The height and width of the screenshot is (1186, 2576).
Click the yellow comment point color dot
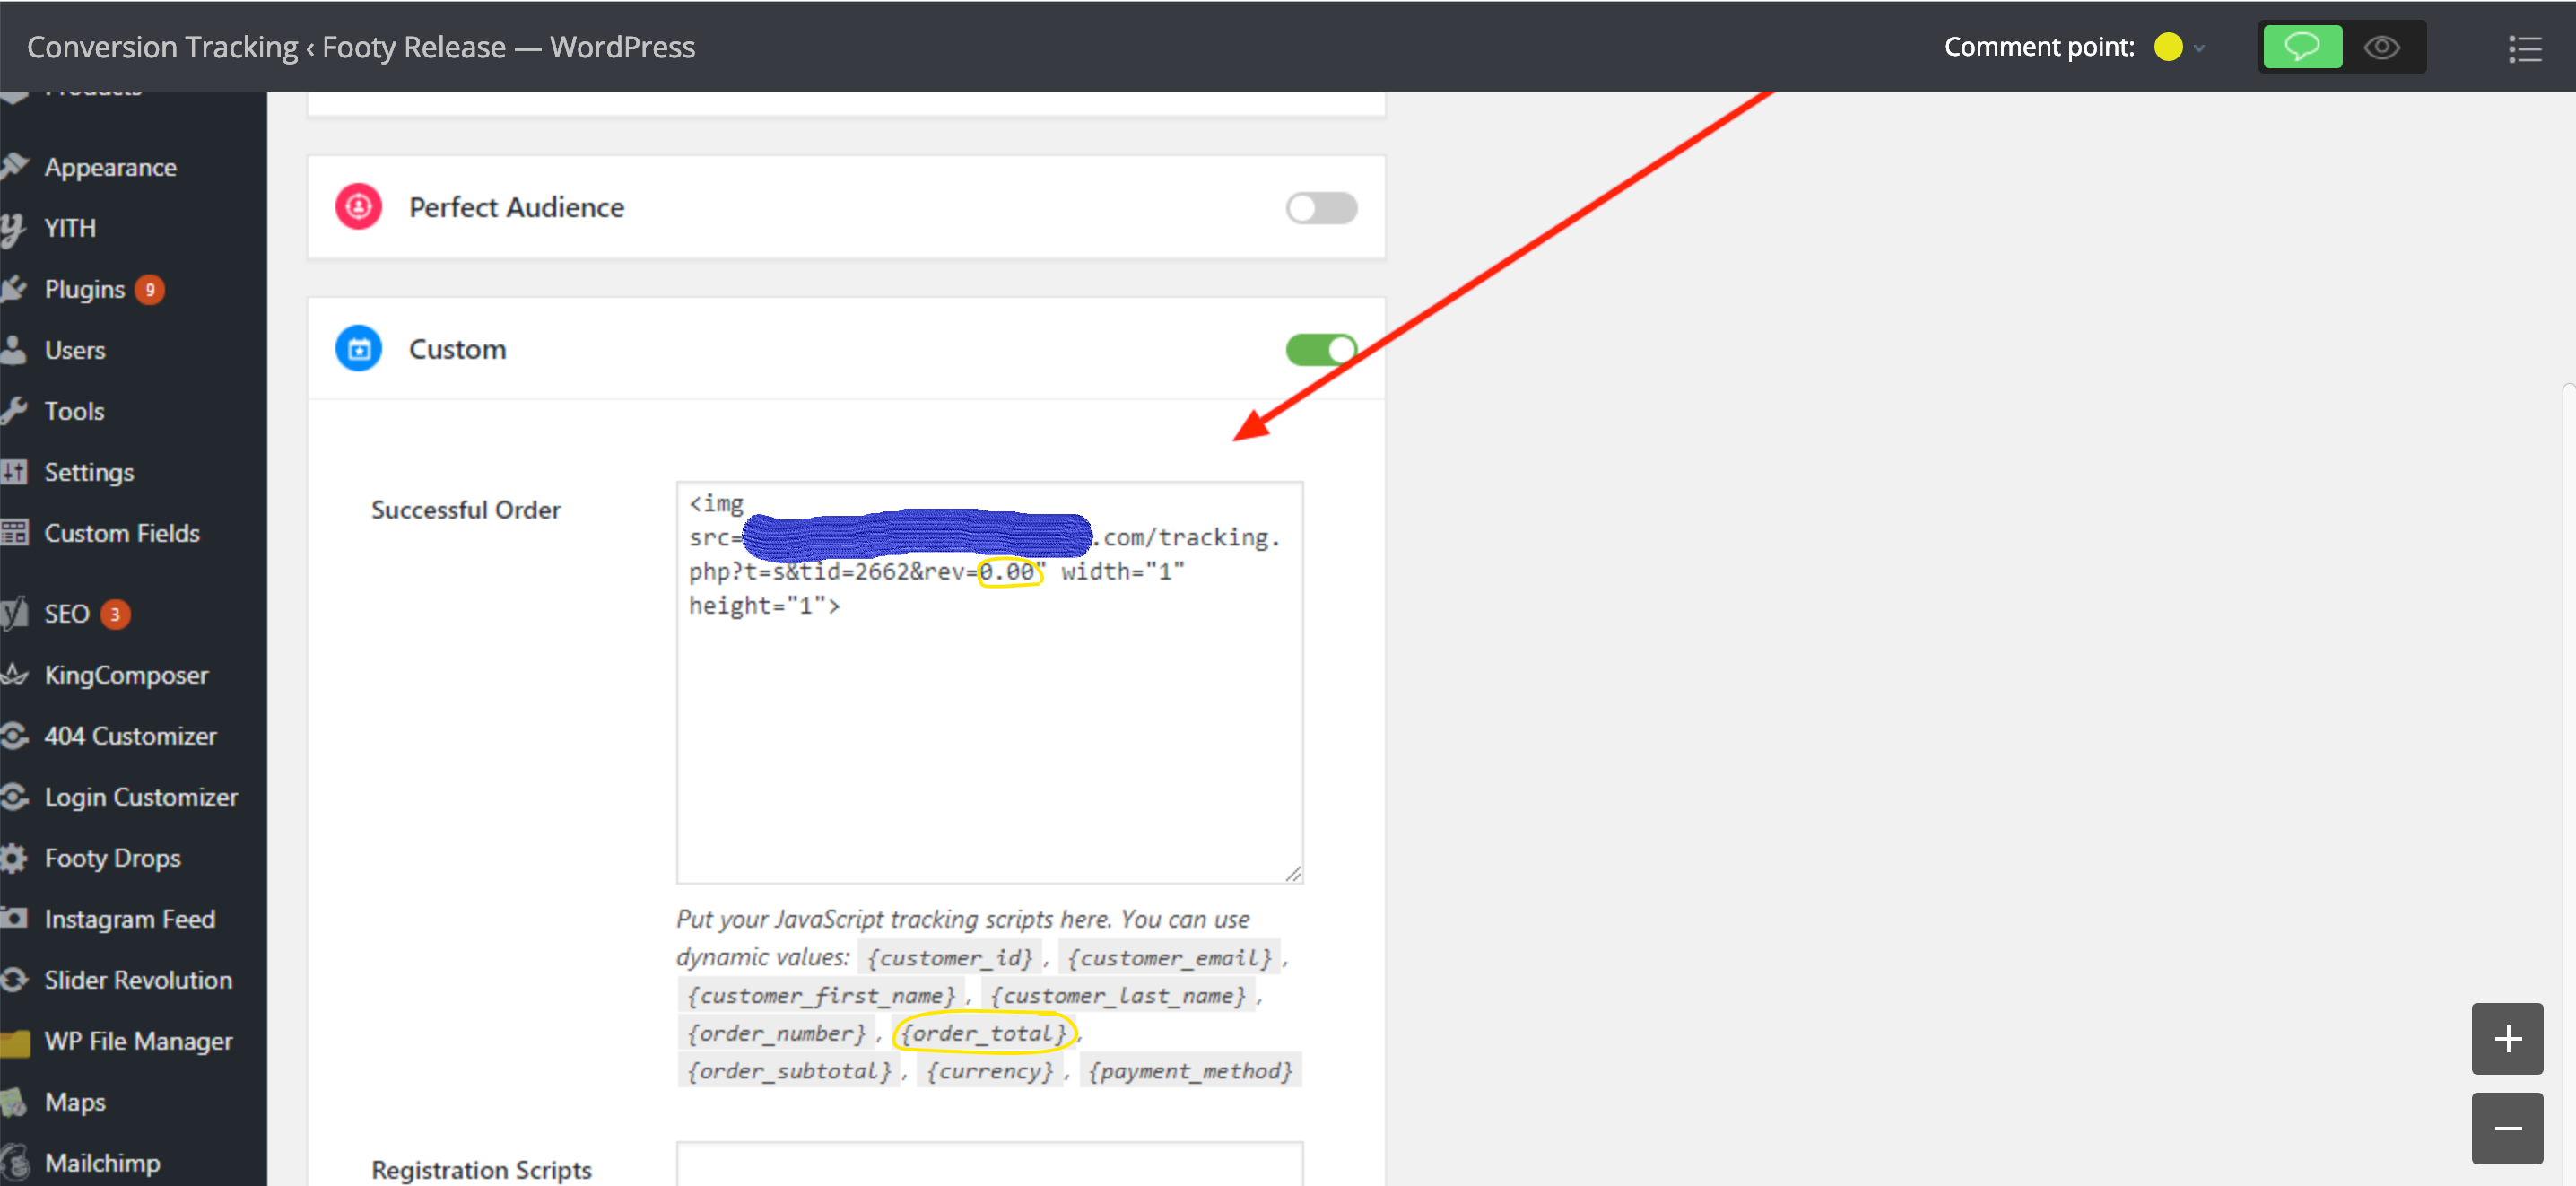pos(2167,47)
